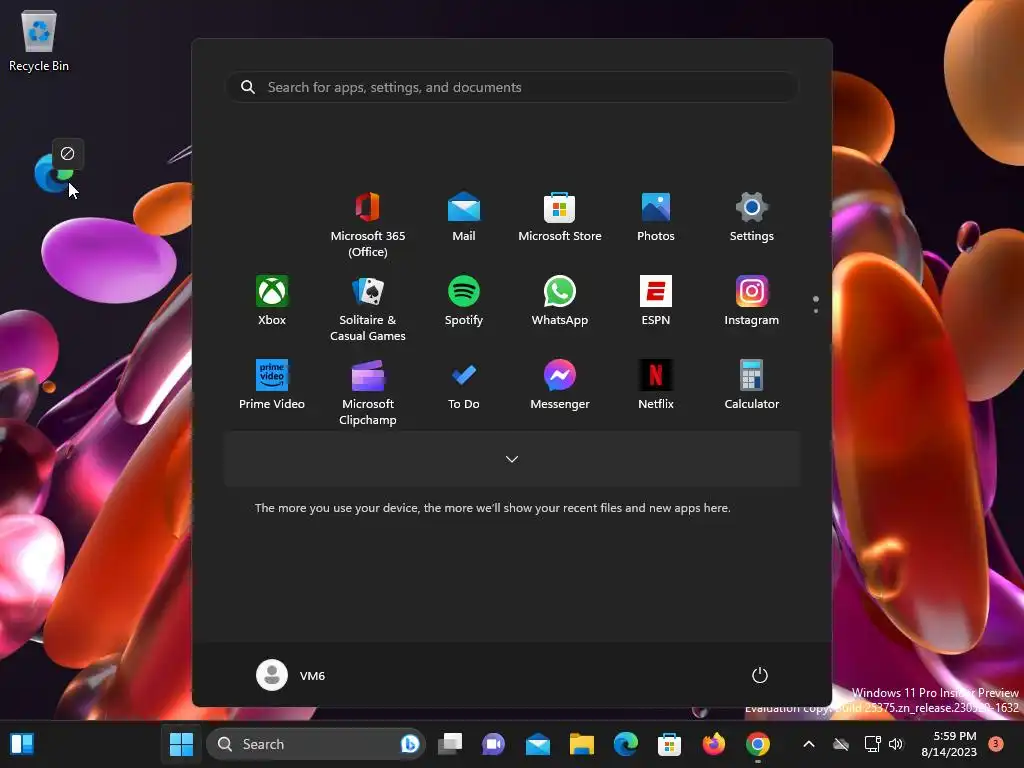1024x768 pixels.
Task: Open the clock showing 5:59 PM
Action: click(x=949, y=744)
